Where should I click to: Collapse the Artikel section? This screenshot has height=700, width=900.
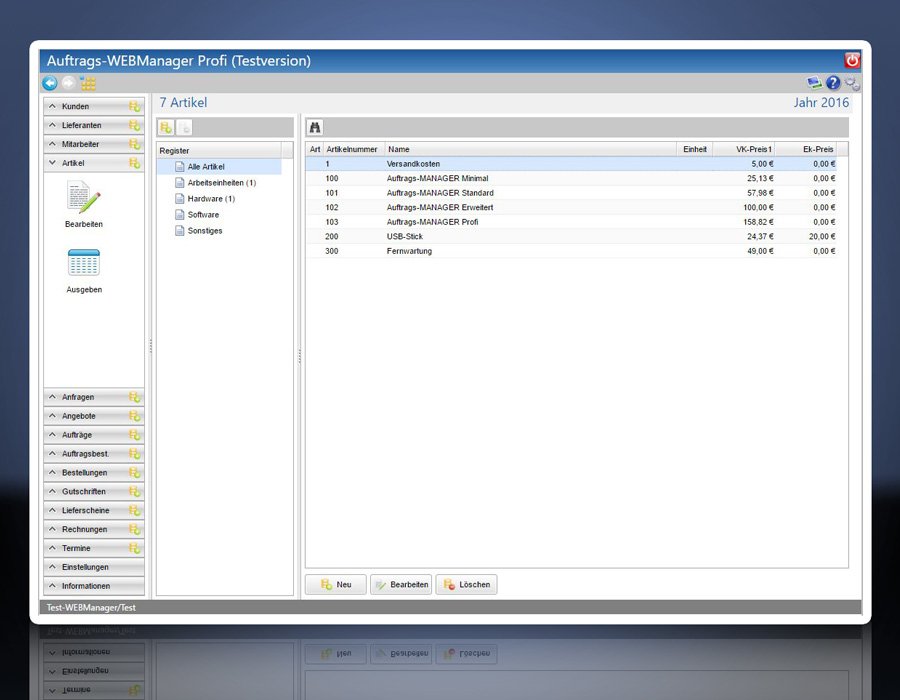pyautogui.click(x=94, y=163)
